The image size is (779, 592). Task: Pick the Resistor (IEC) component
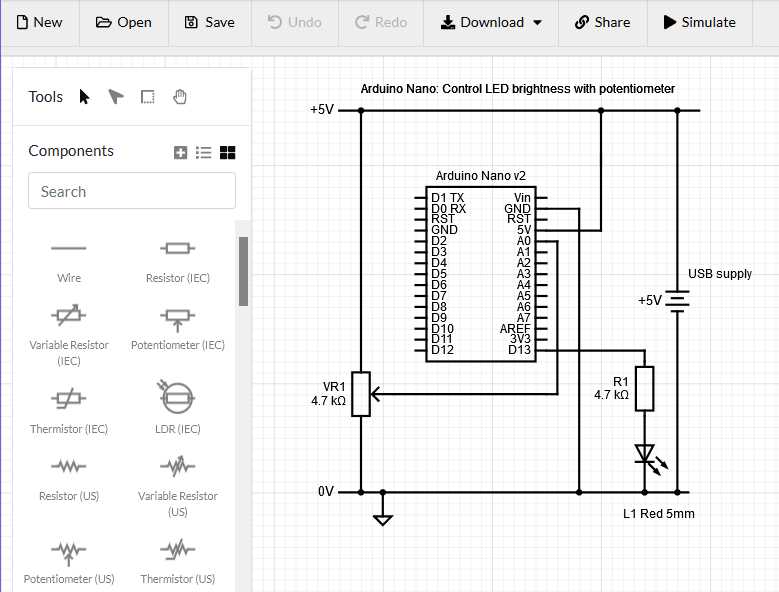pyautogui.click(x=178, y=261)
